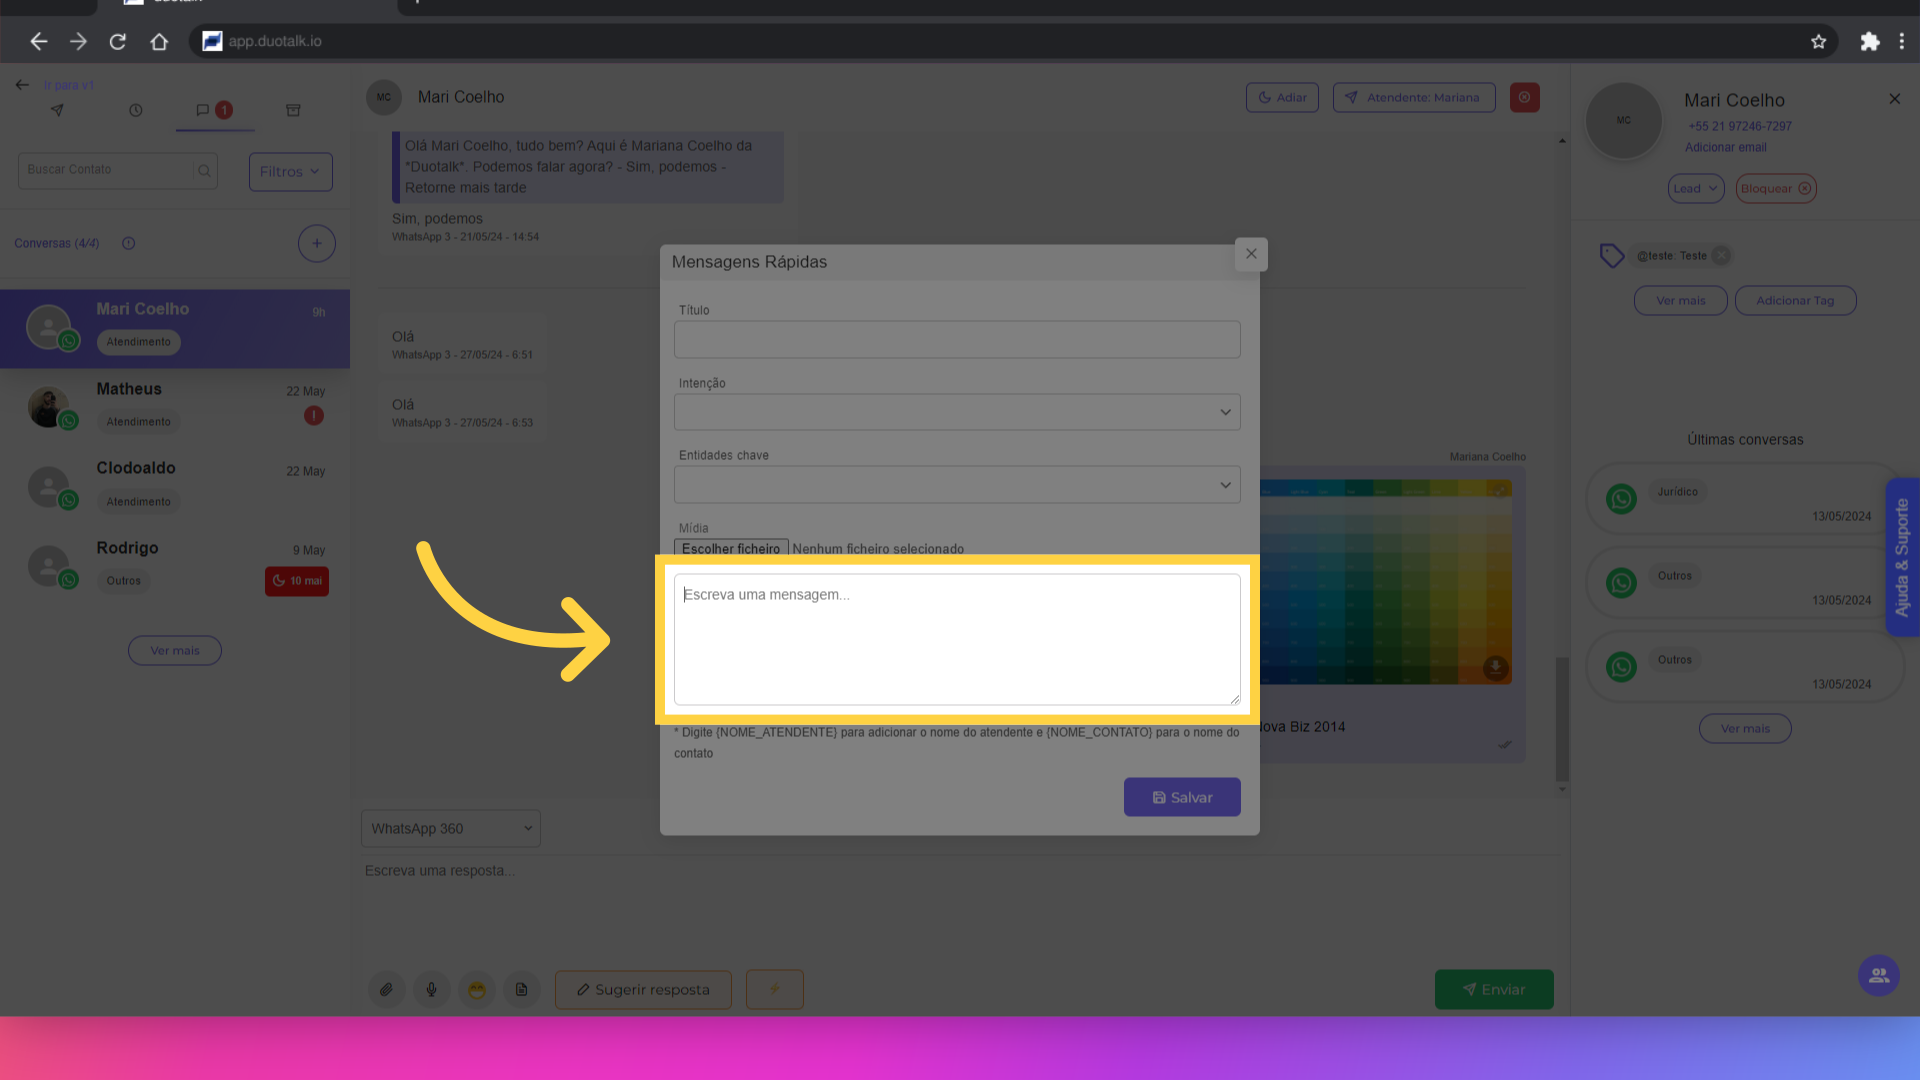The image size is (1920, 1080).
Task: Click red end-conversation button in header
Action: (1524, 97)
